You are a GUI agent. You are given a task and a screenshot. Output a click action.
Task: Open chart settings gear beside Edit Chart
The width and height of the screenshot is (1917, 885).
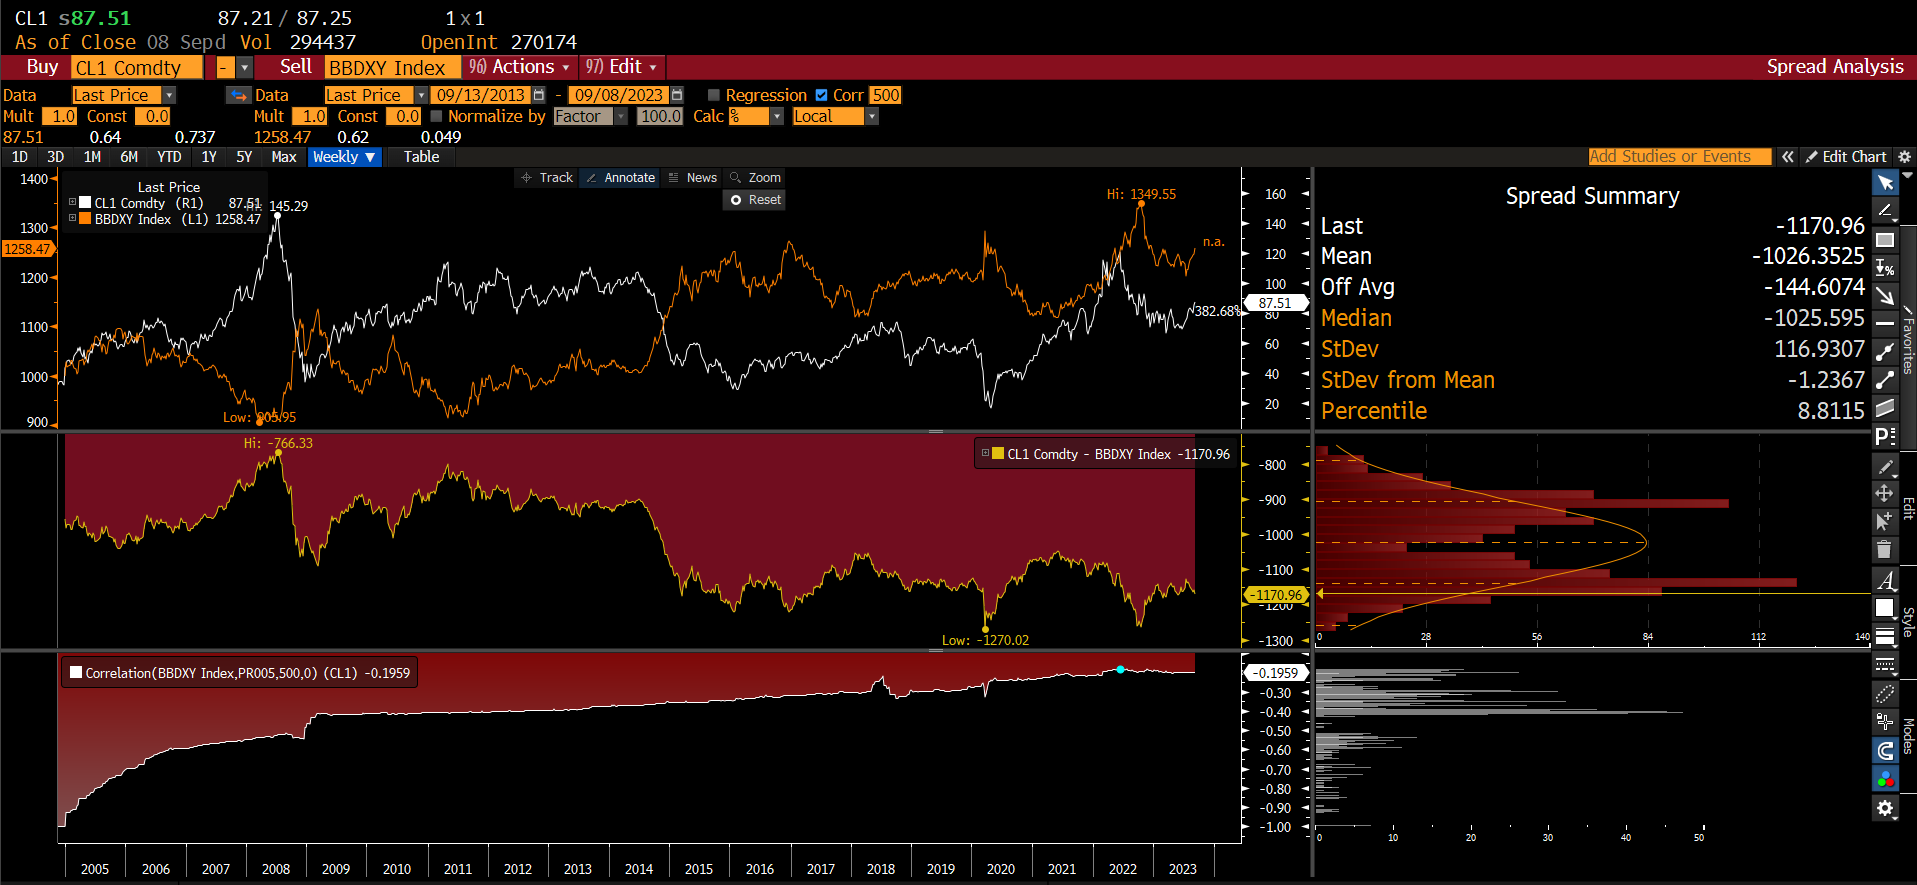click(1904, 157)
